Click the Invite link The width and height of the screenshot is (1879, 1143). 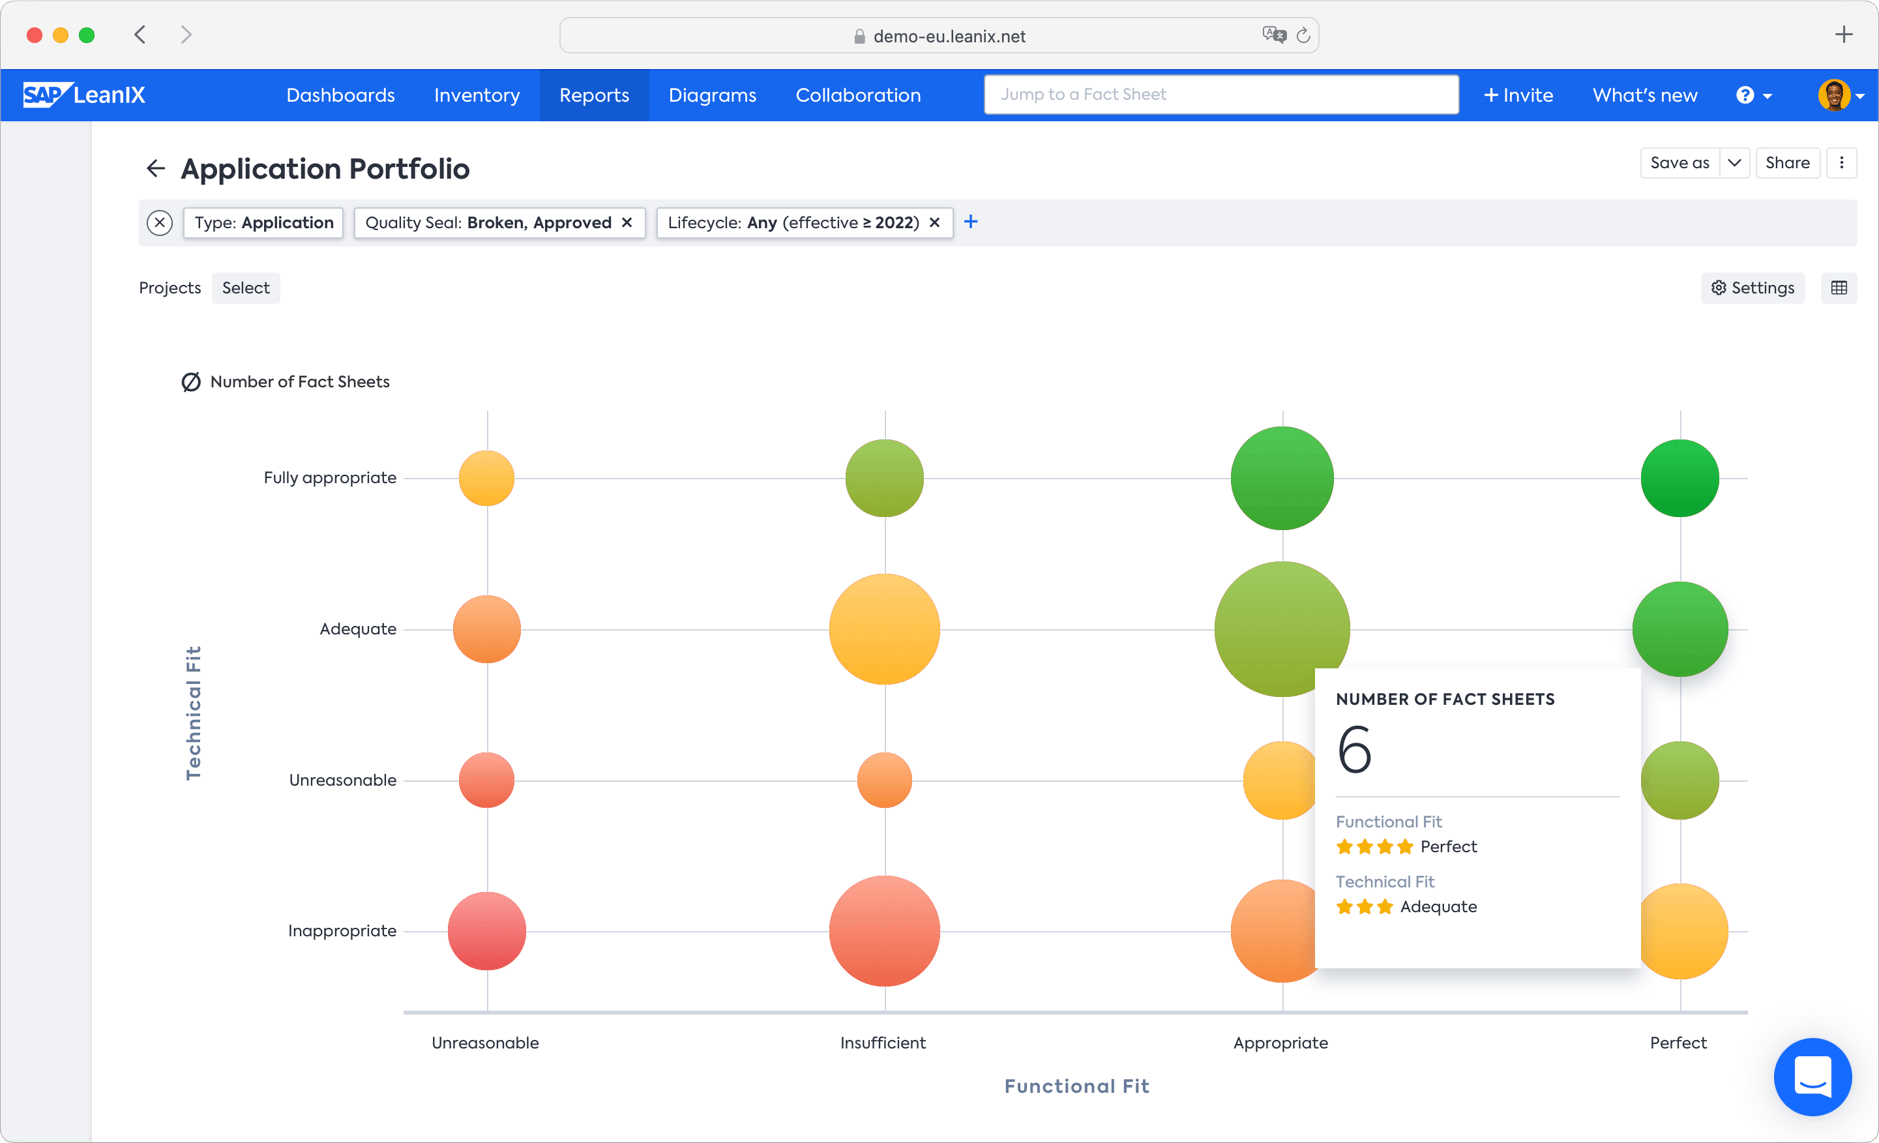coord(1518,94)
